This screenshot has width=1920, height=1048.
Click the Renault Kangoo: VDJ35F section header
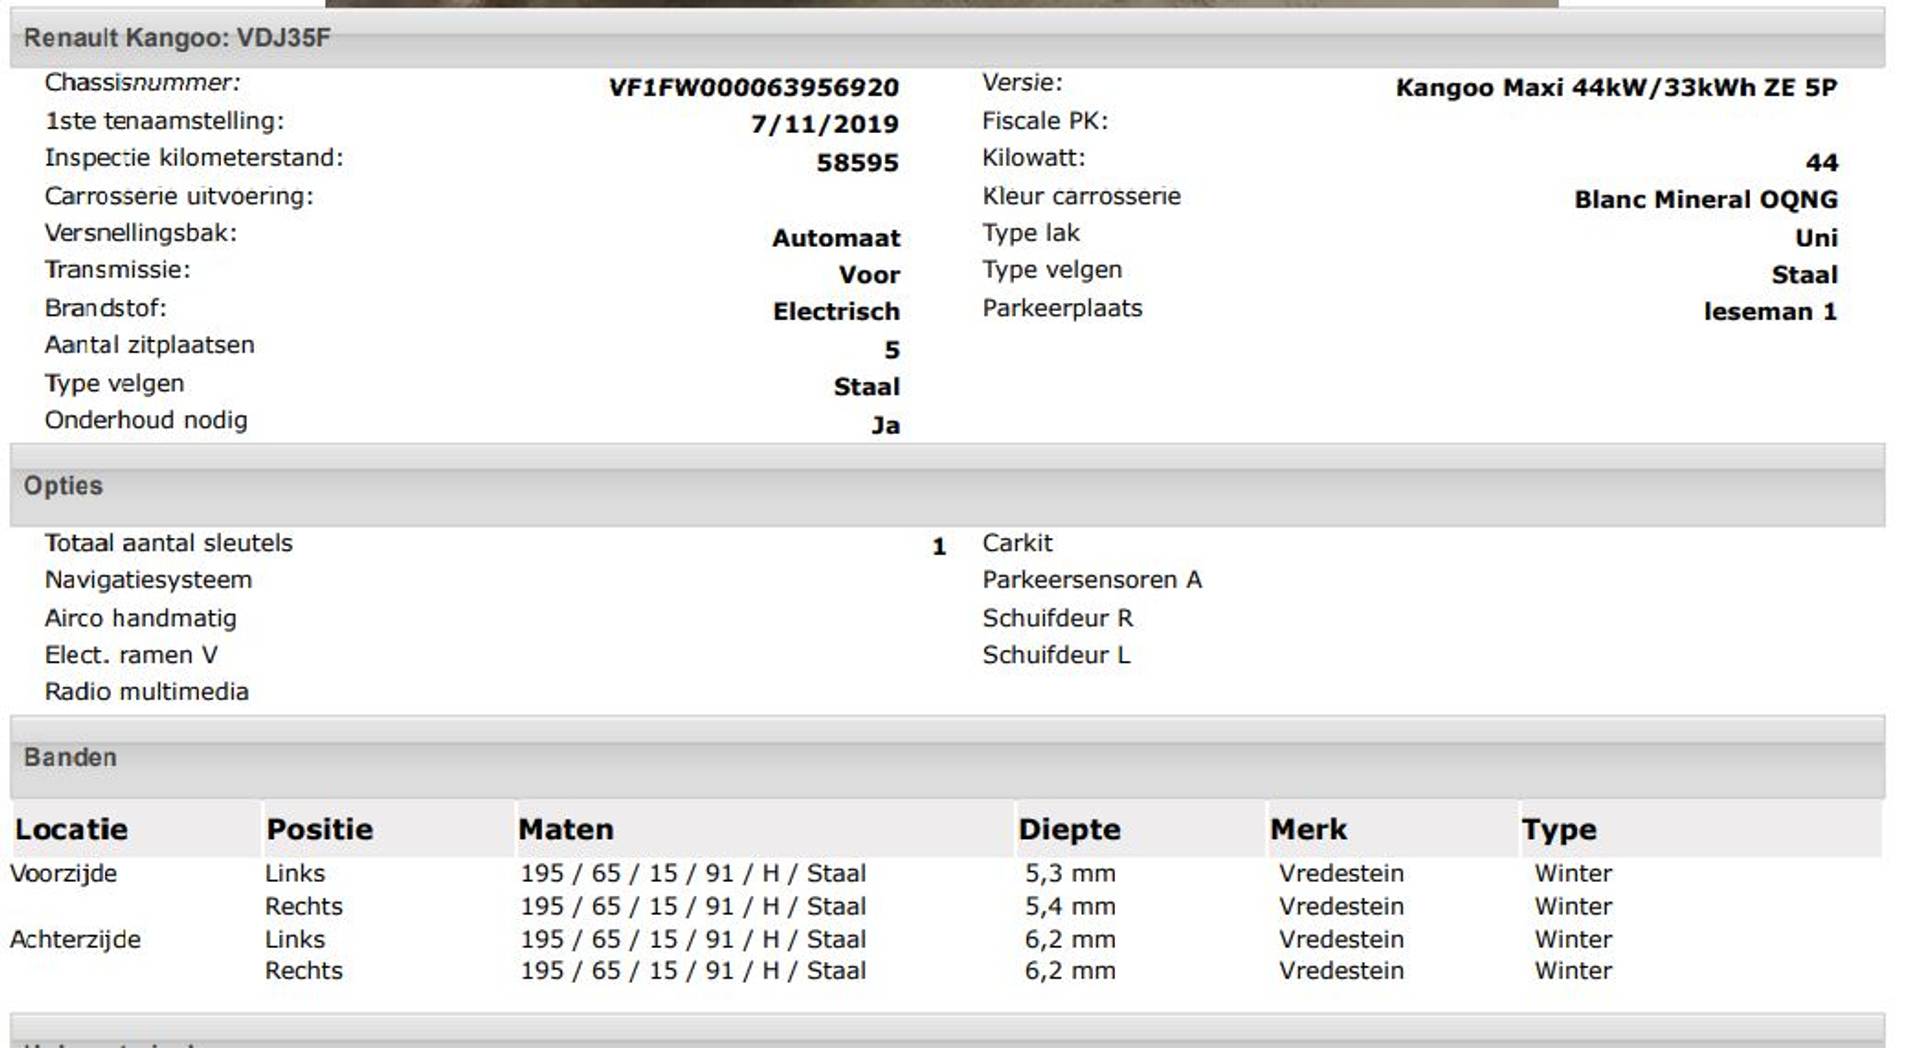(177, 38)
